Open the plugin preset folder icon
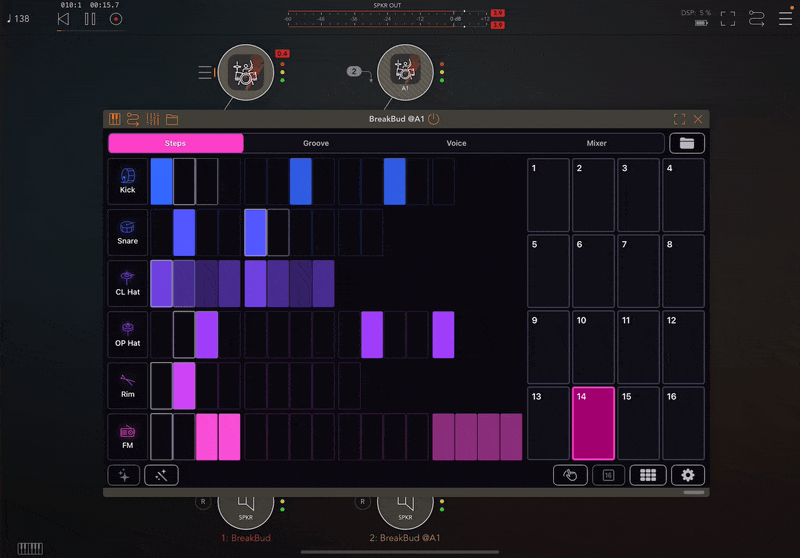 172,119
